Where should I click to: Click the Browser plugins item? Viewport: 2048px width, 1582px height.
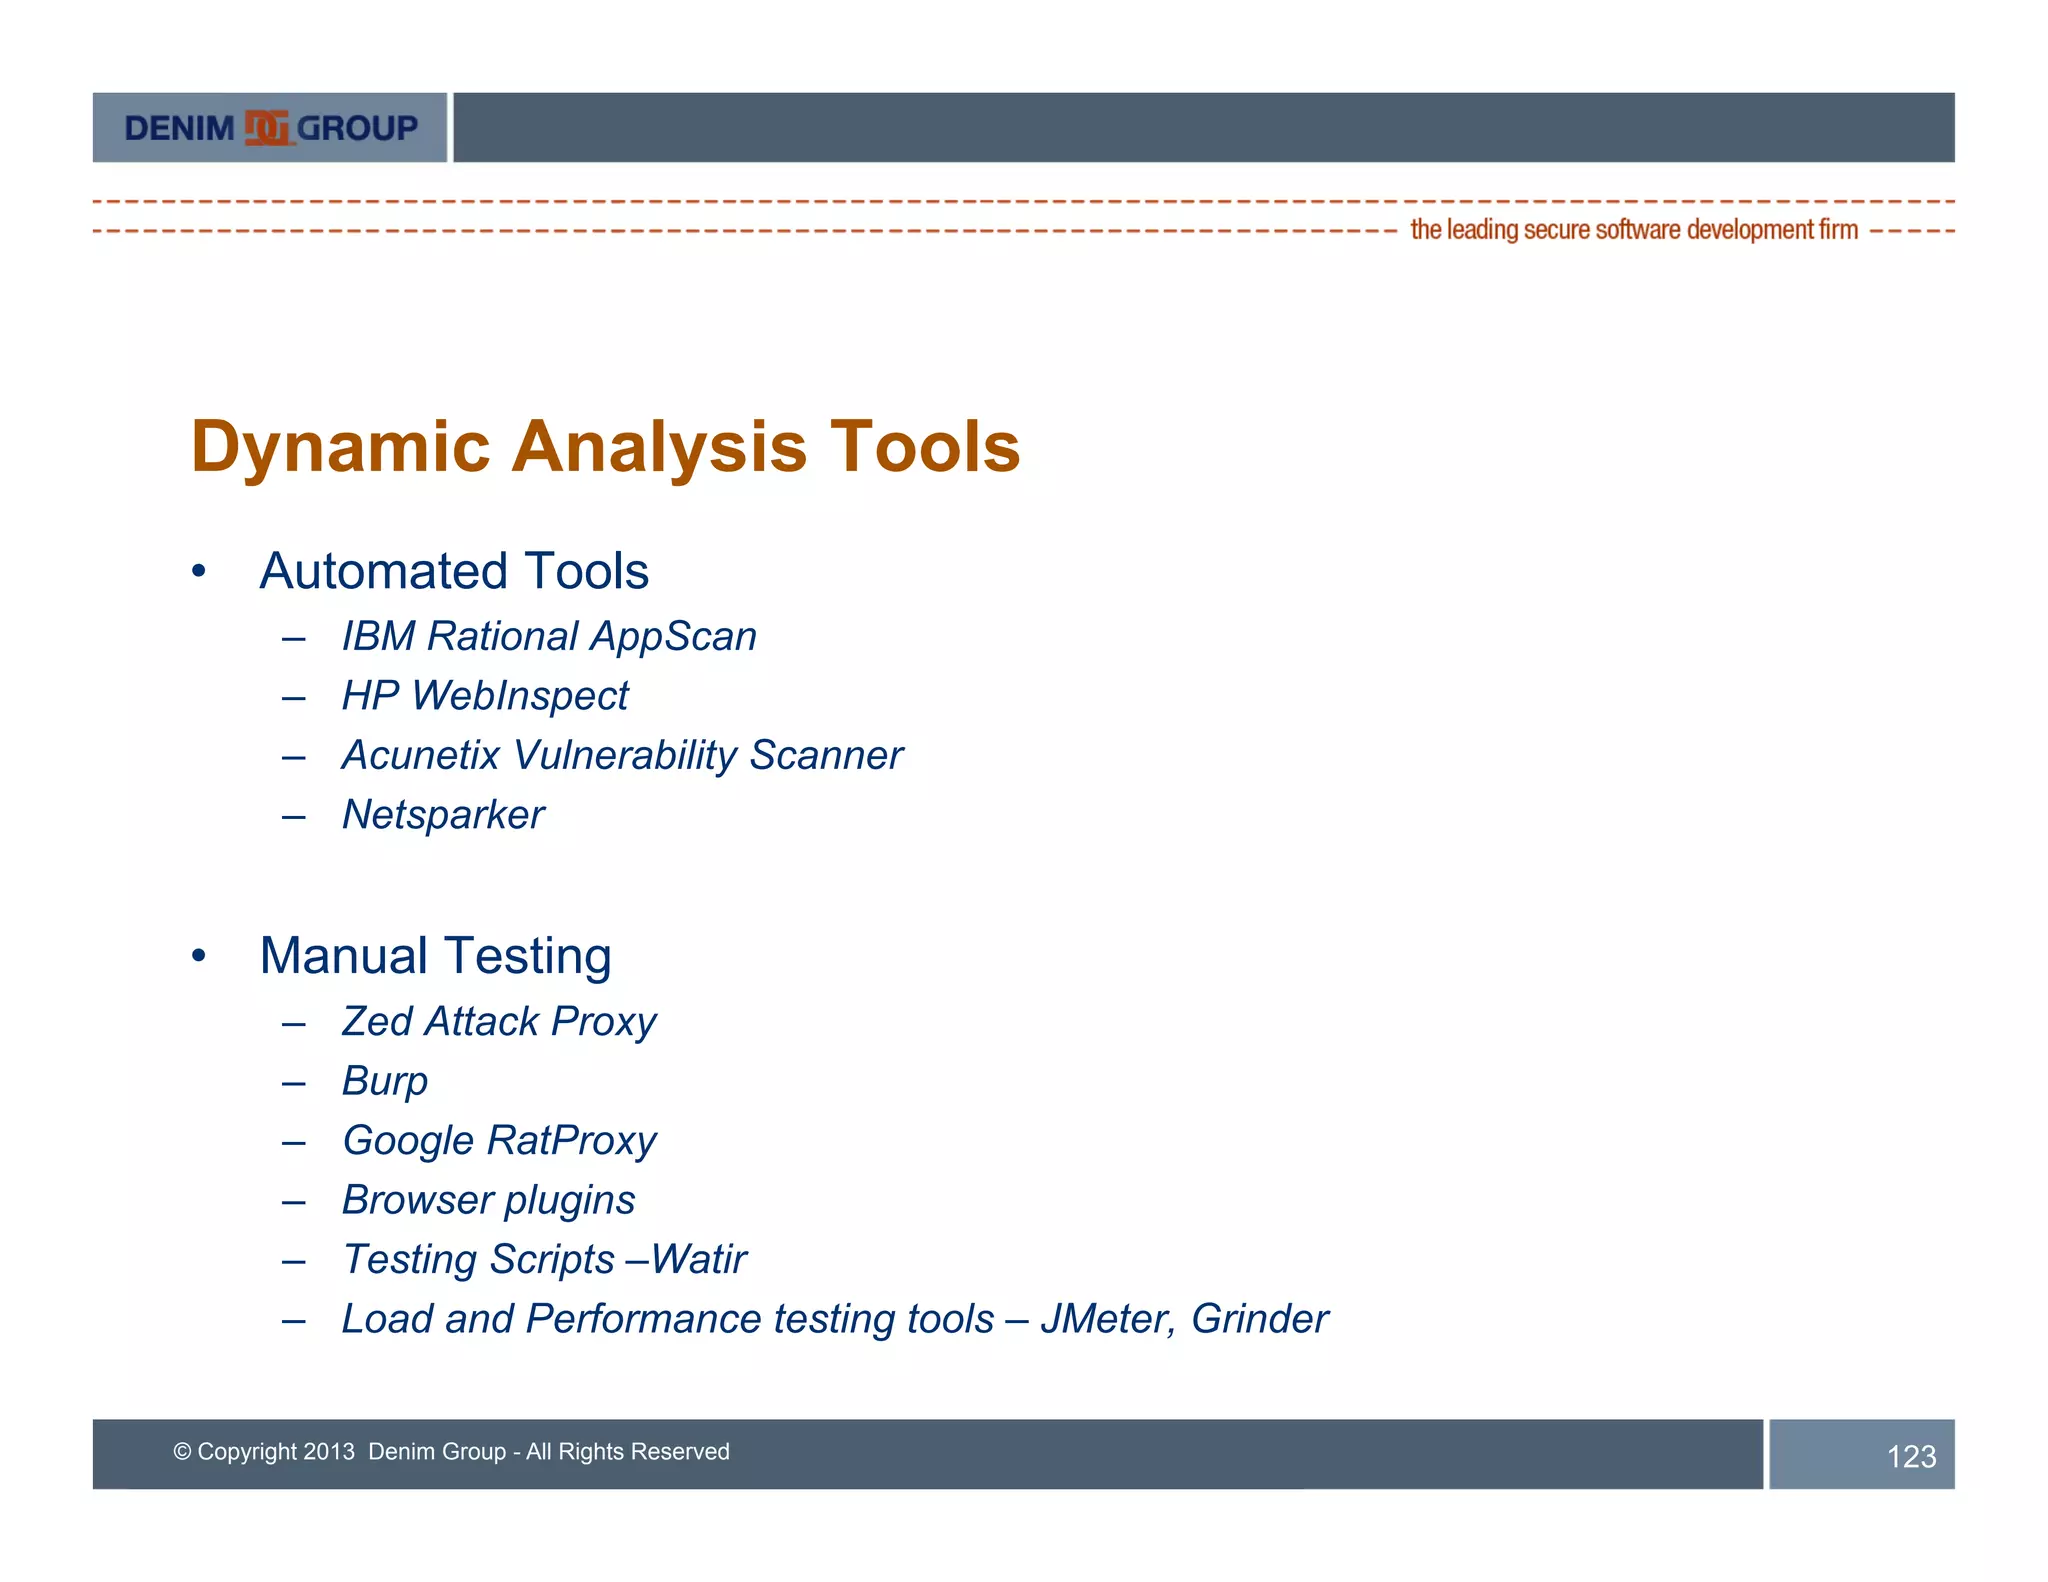click(x=488, y=1201)
